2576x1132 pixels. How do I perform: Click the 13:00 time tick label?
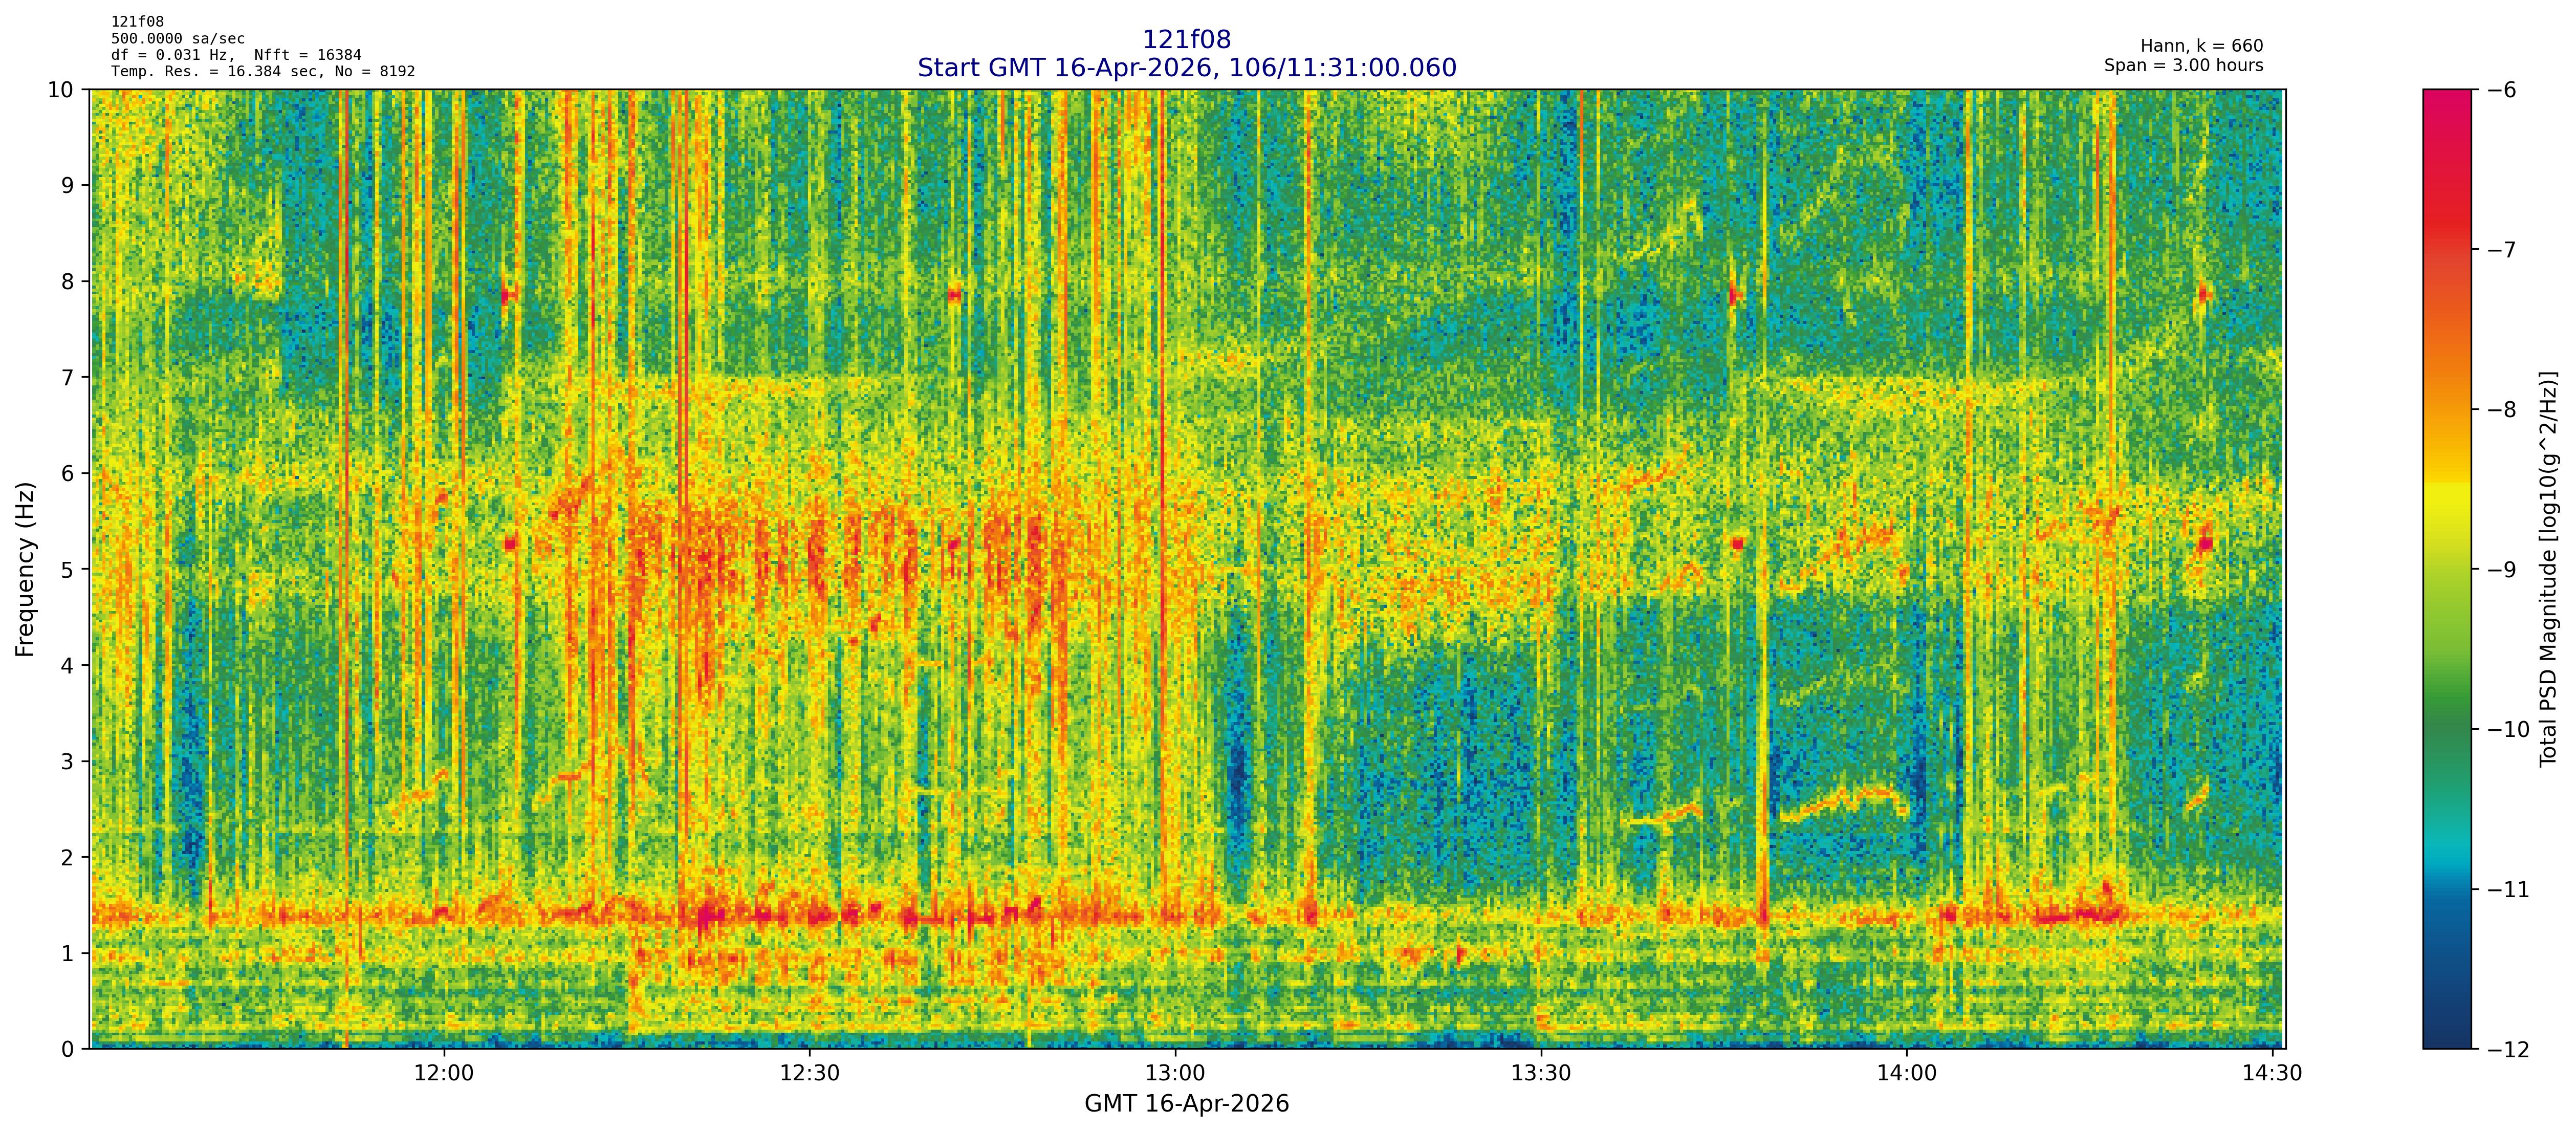click(x=1175, y=1074)
